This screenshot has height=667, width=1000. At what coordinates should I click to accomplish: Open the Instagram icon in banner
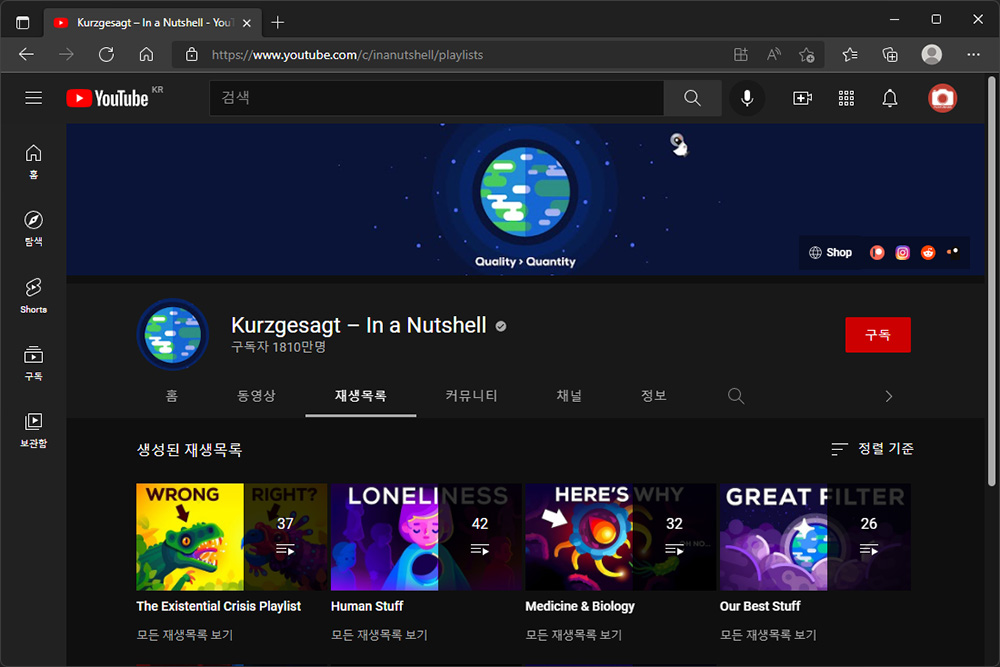pyautogui.click(x=902, y=253)
